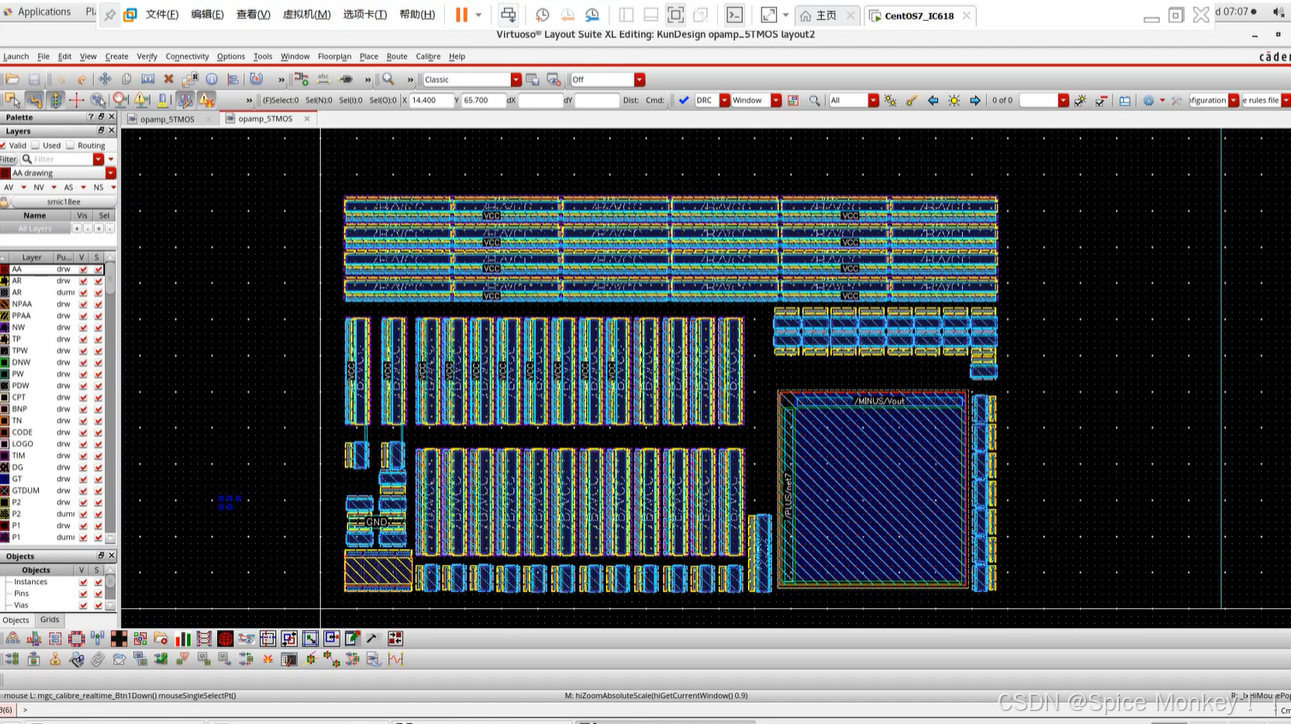Viewport: 1291px width, 724px height.
Task: Click the X coordinate field
Action: click(x=432, y=100)
